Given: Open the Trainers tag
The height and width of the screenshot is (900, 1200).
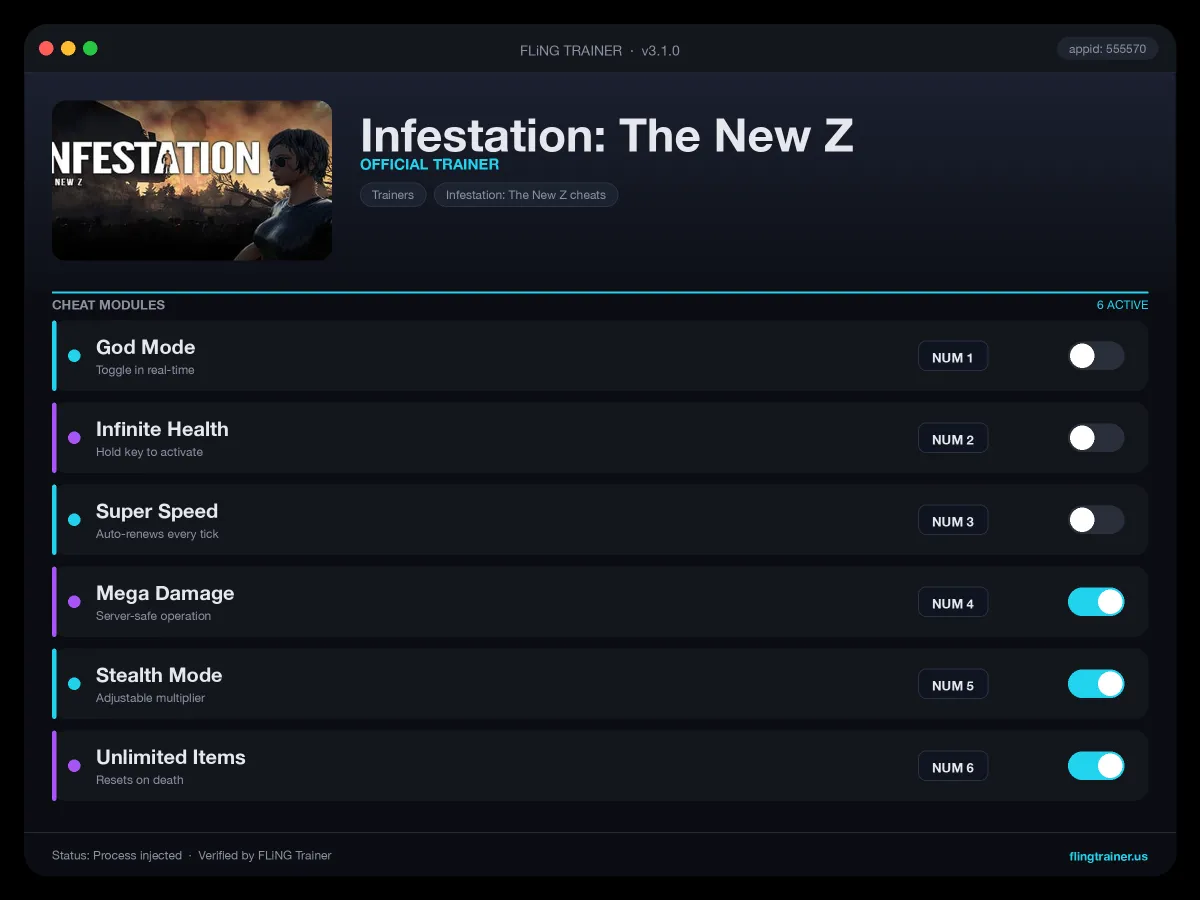Looking at the screenshot, I should (393, 195).
